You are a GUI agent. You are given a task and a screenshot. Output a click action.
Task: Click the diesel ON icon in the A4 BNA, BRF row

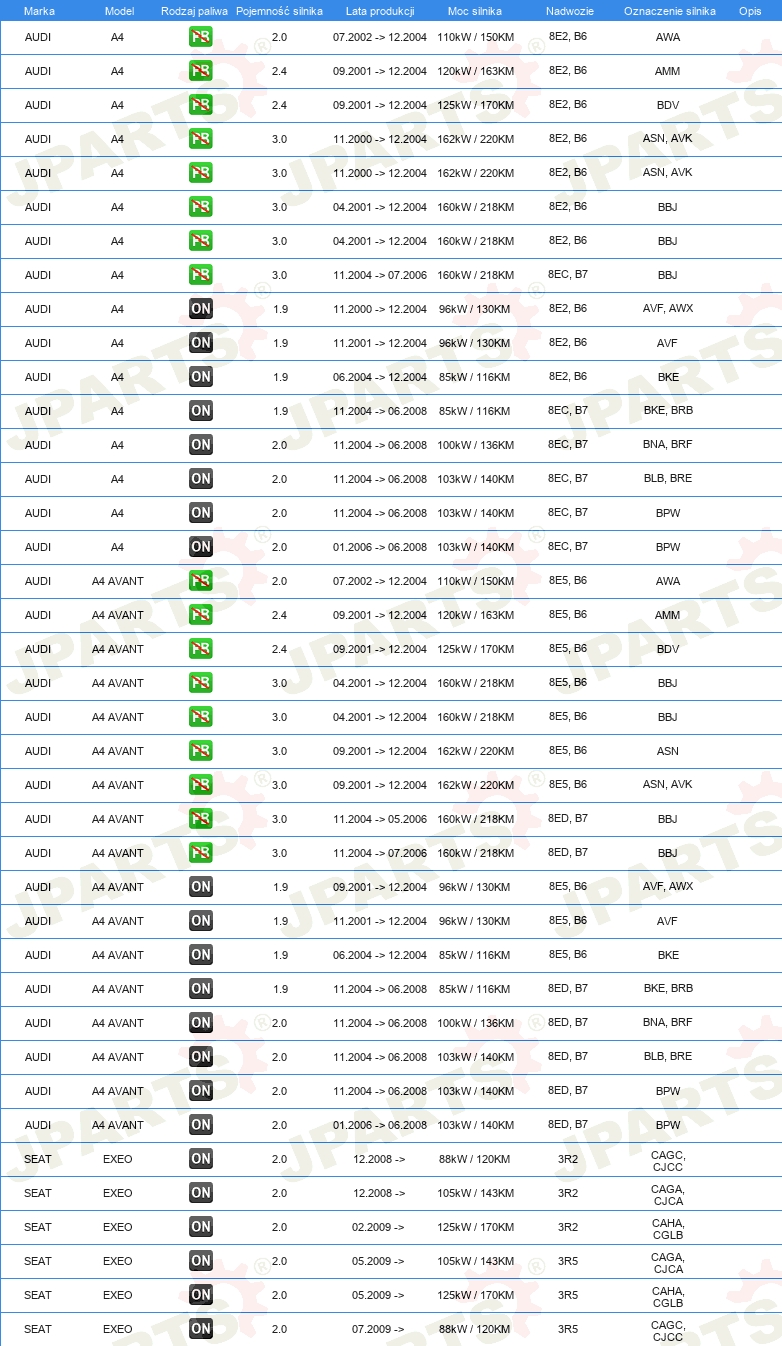pos(200,445)
